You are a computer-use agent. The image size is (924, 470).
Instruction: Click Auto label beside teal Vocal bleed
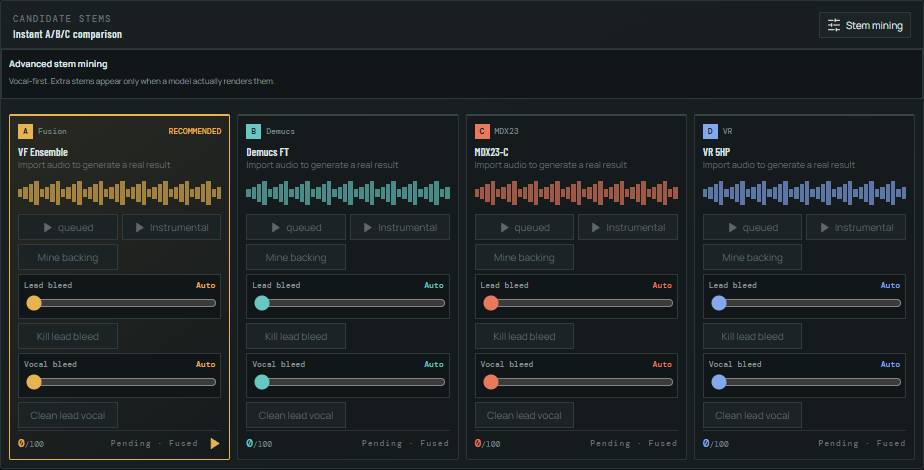pos(434,364)
